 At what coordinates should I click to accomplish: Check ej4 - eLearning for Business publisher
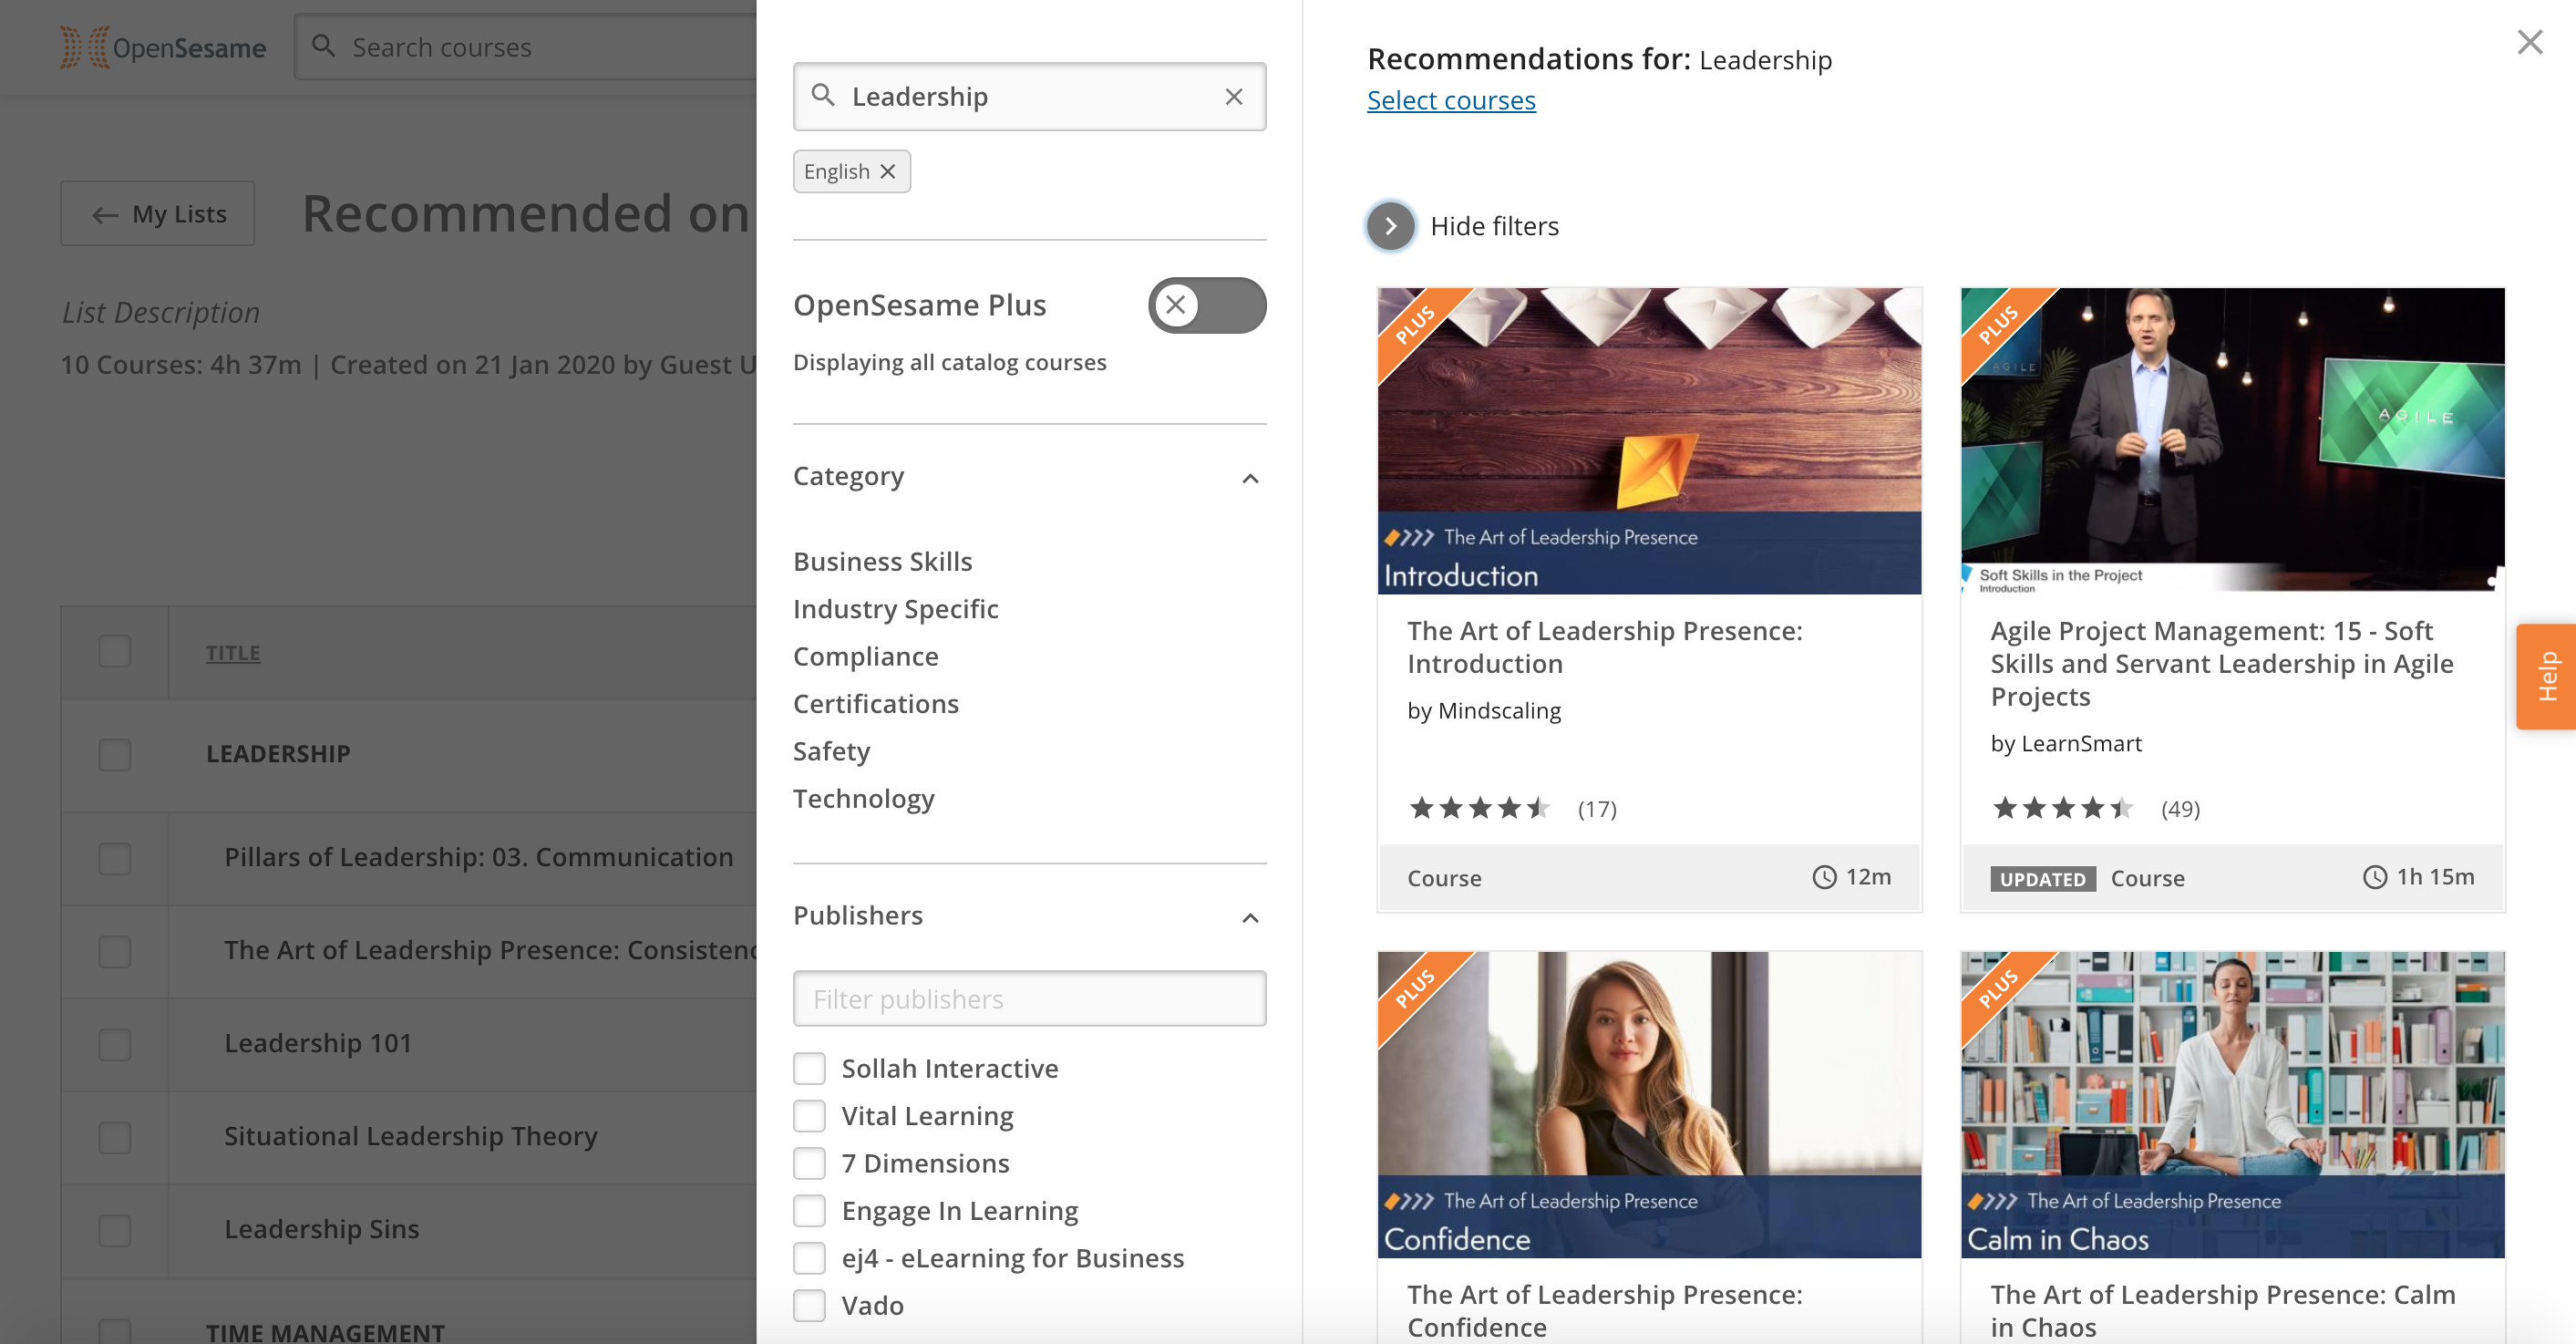[x=809, y=1258]
